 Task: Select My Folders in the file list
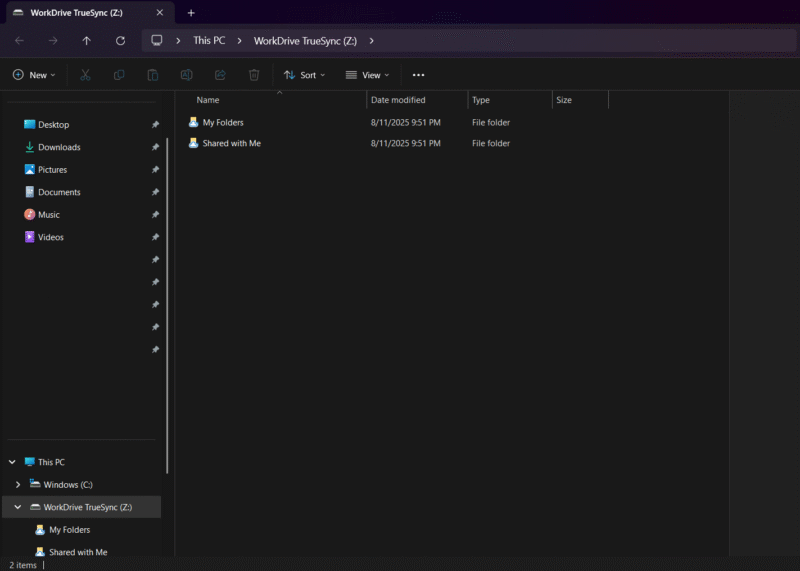(x=223, y=122)
